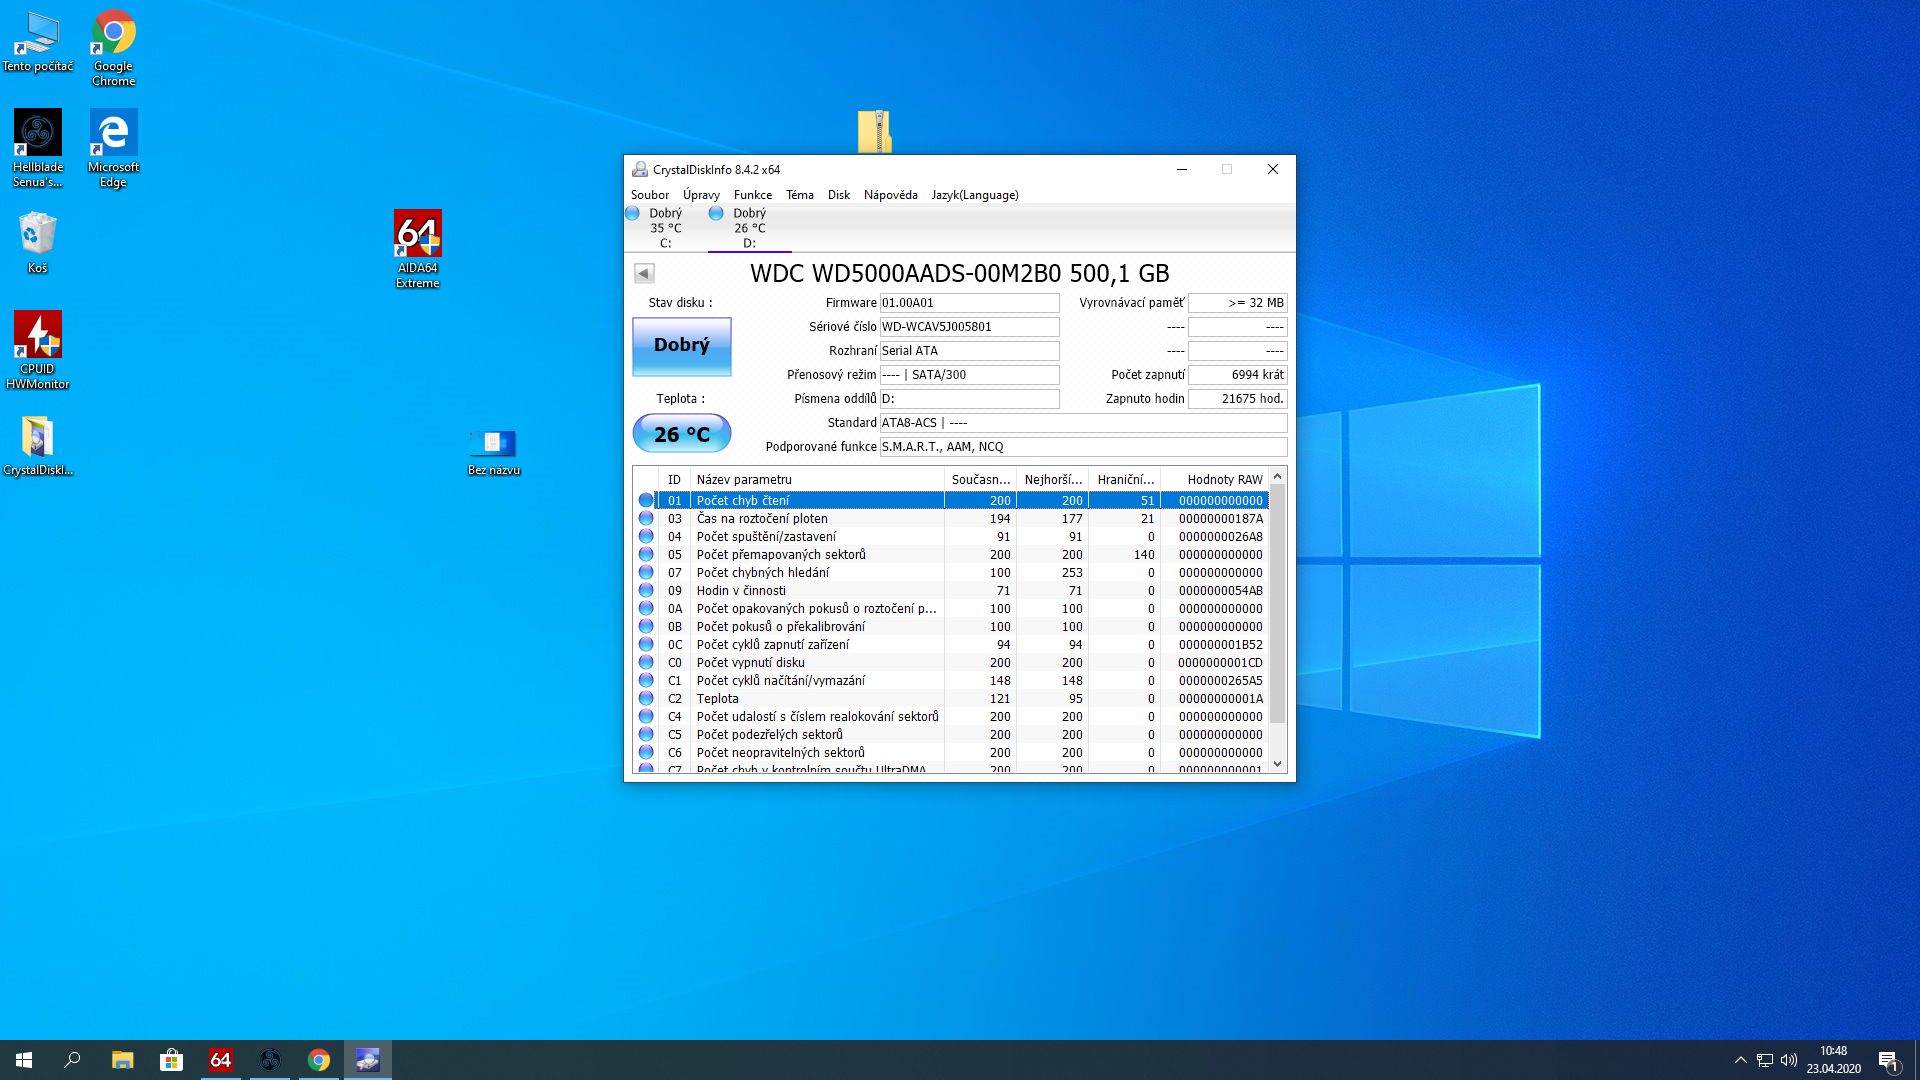The height and width of the screenshot is (1080, 1920).
Task: Click the Dobrý disk status button
Action: (x=681, y=346)
